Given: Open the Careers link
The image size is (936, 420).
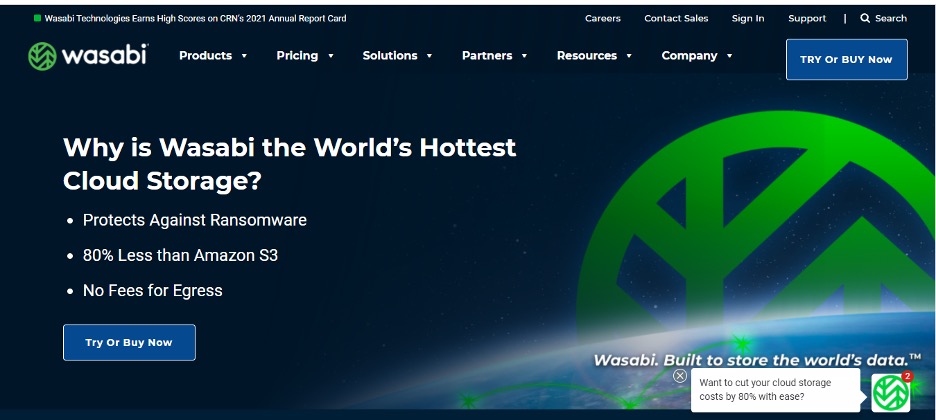Looking at the screenshot, I should pos(602,18).
